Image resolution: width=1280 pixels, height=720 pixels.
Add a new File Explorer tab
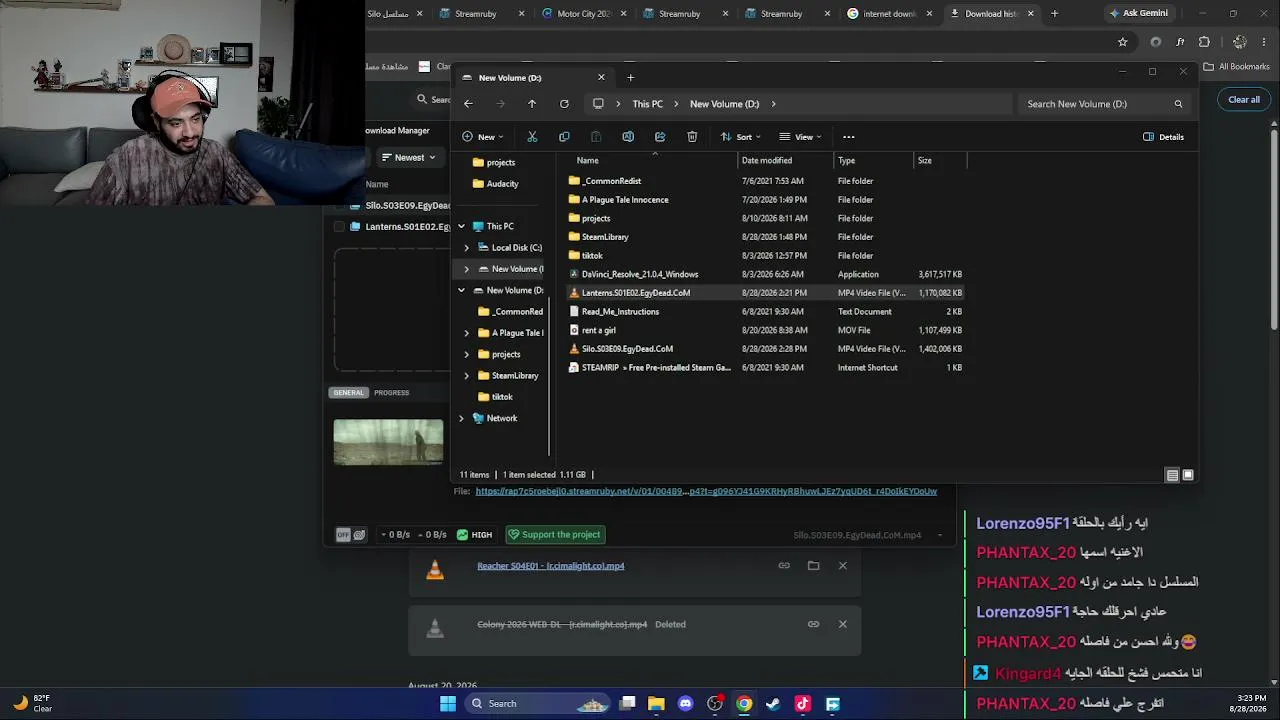(x=630, y=77)
